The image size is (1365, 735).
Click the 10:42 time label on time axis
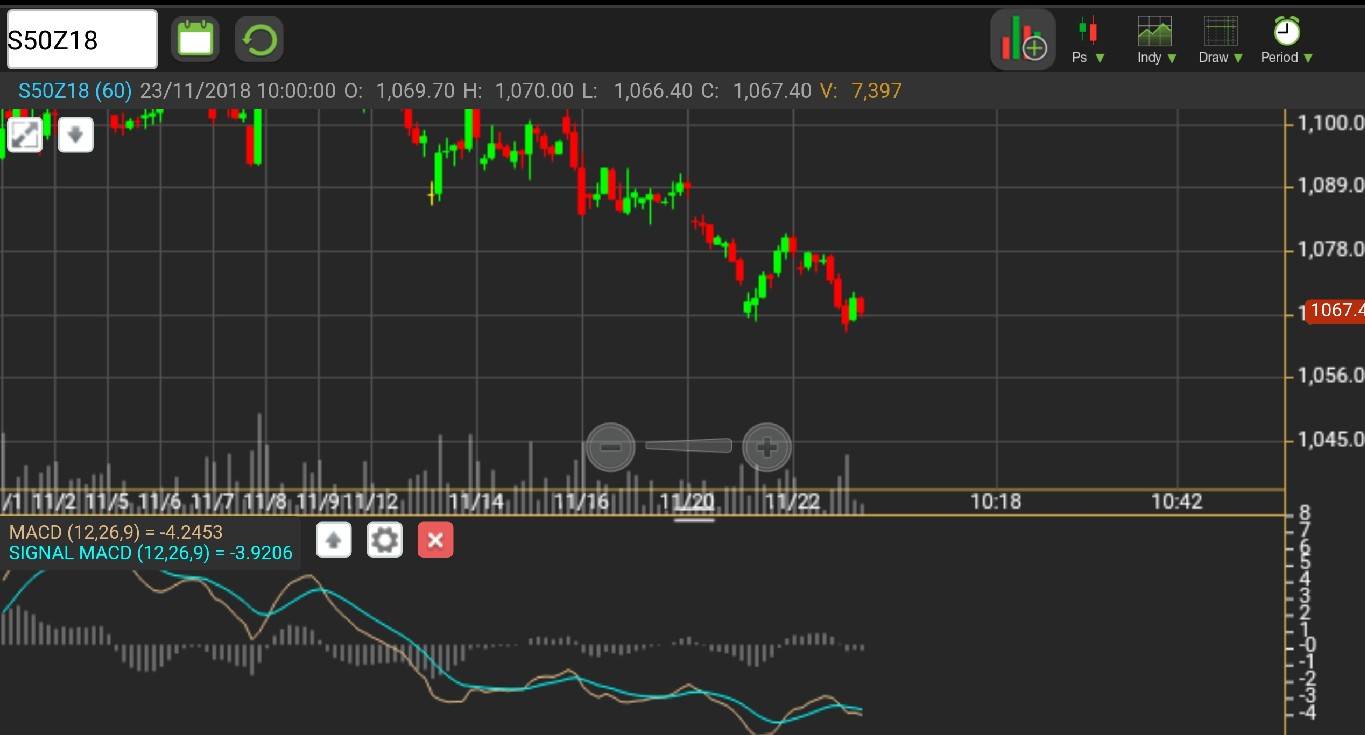1176,501
